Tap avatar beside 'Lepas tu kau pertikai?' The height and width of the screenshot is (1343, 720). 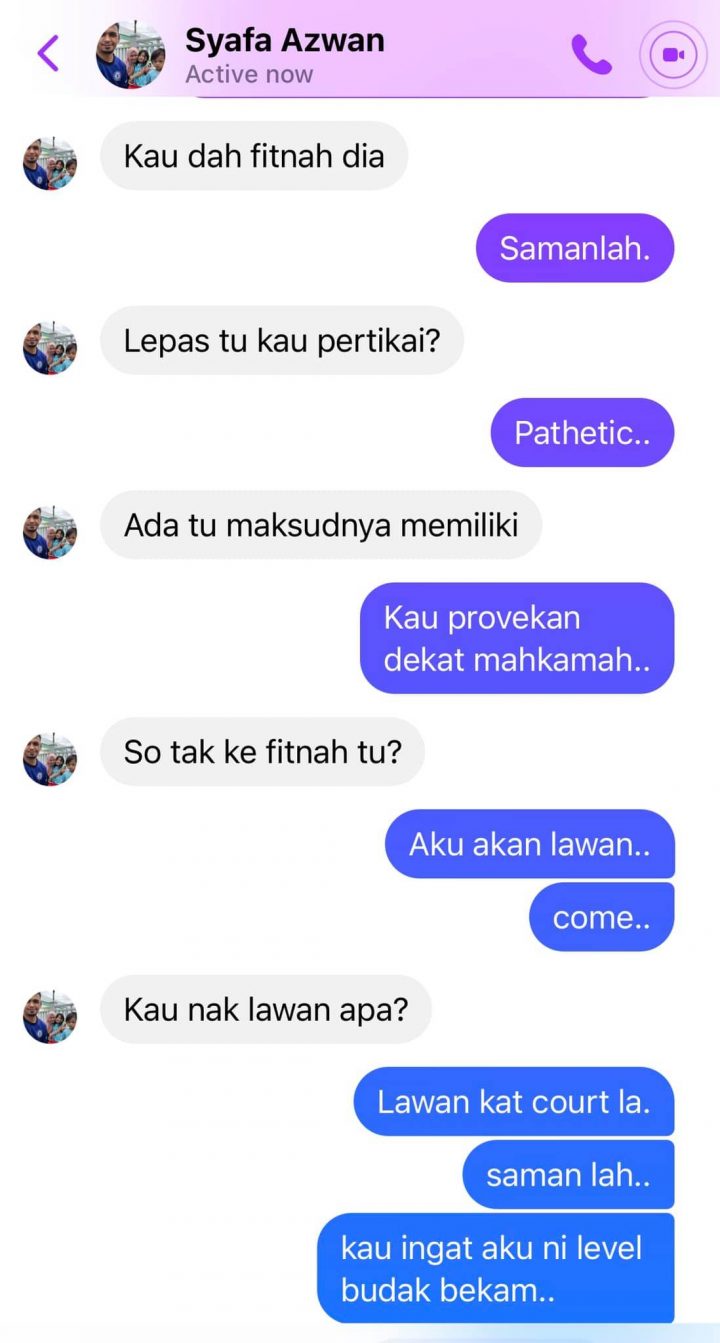tap(50, 348)
